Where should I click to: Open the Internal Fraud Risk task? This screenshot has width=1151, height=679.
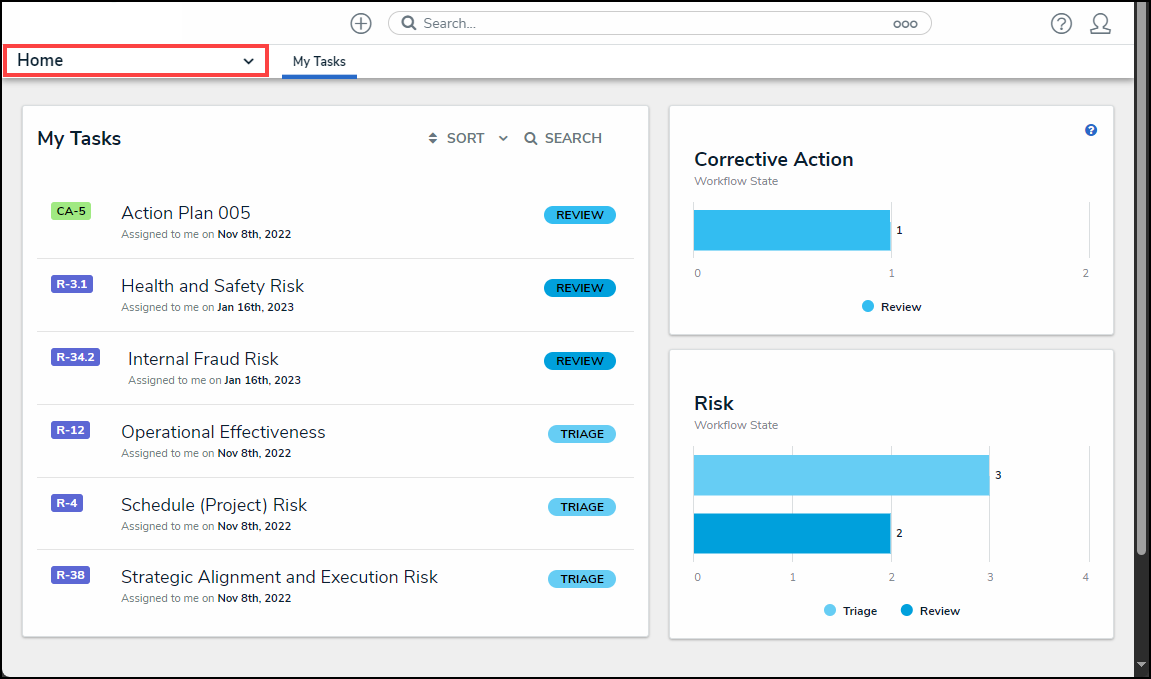(x=203, y=359)
